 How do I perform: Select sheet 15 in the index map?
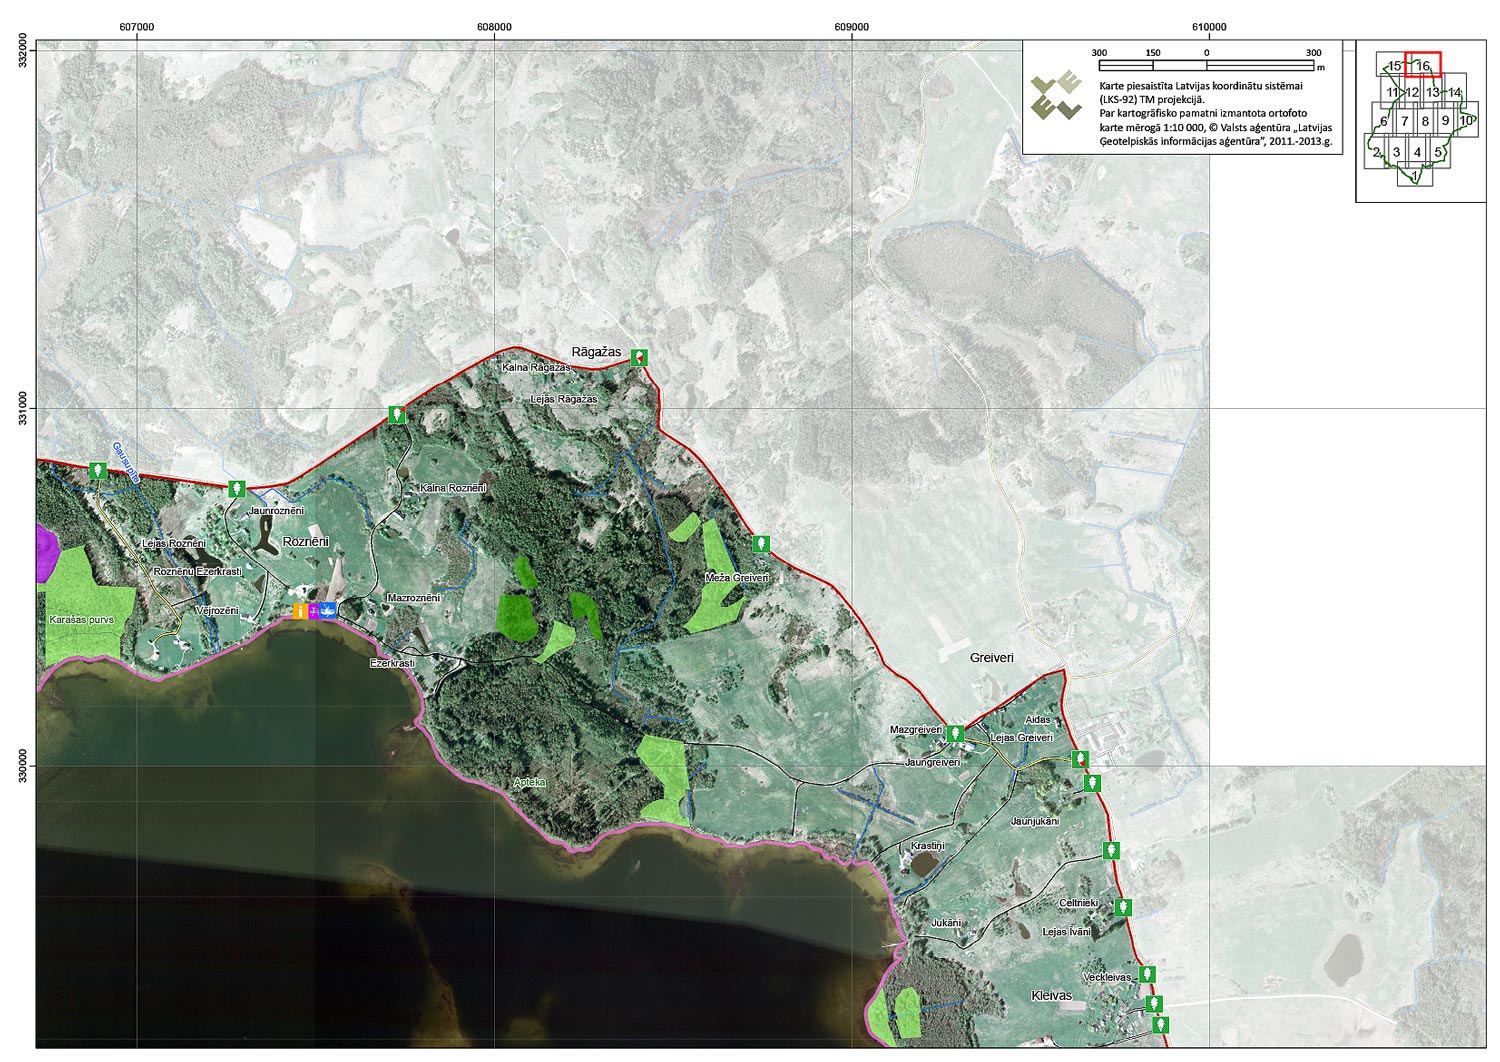click(1392, 66)
